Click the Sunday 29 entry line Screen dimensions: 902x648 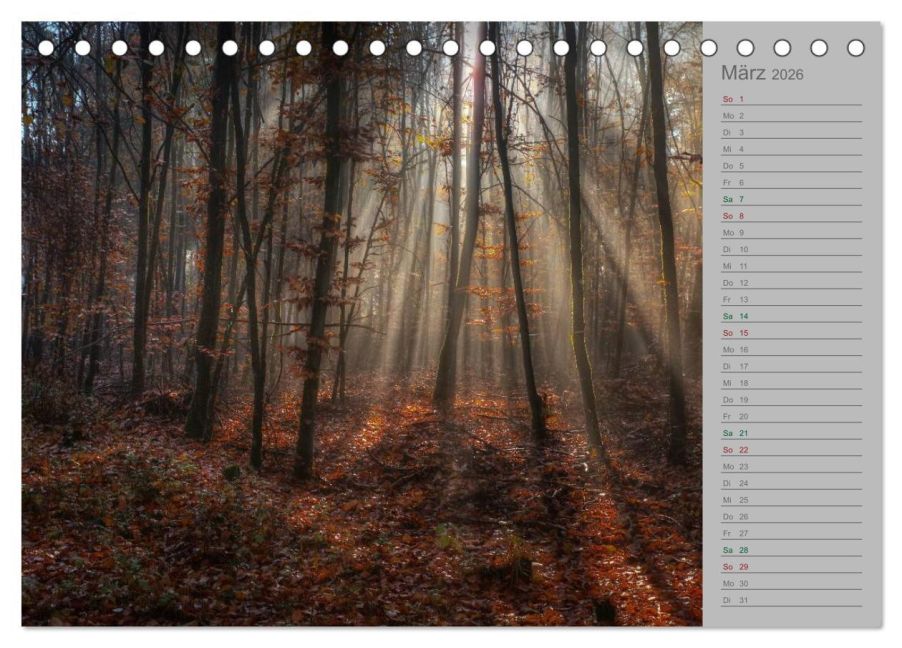pyautogui.click(x=792, y=566)
